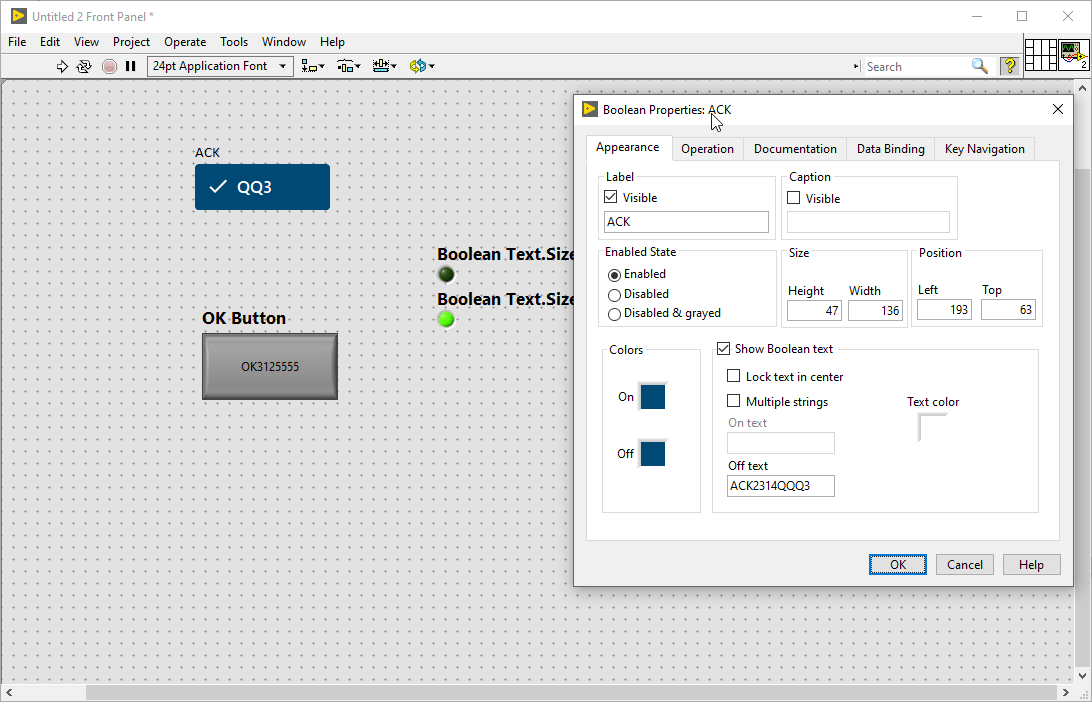The height and width of the screenshot is (702, 1092).
Task: Click the Abort Execution icon
Action: point(110,66)
